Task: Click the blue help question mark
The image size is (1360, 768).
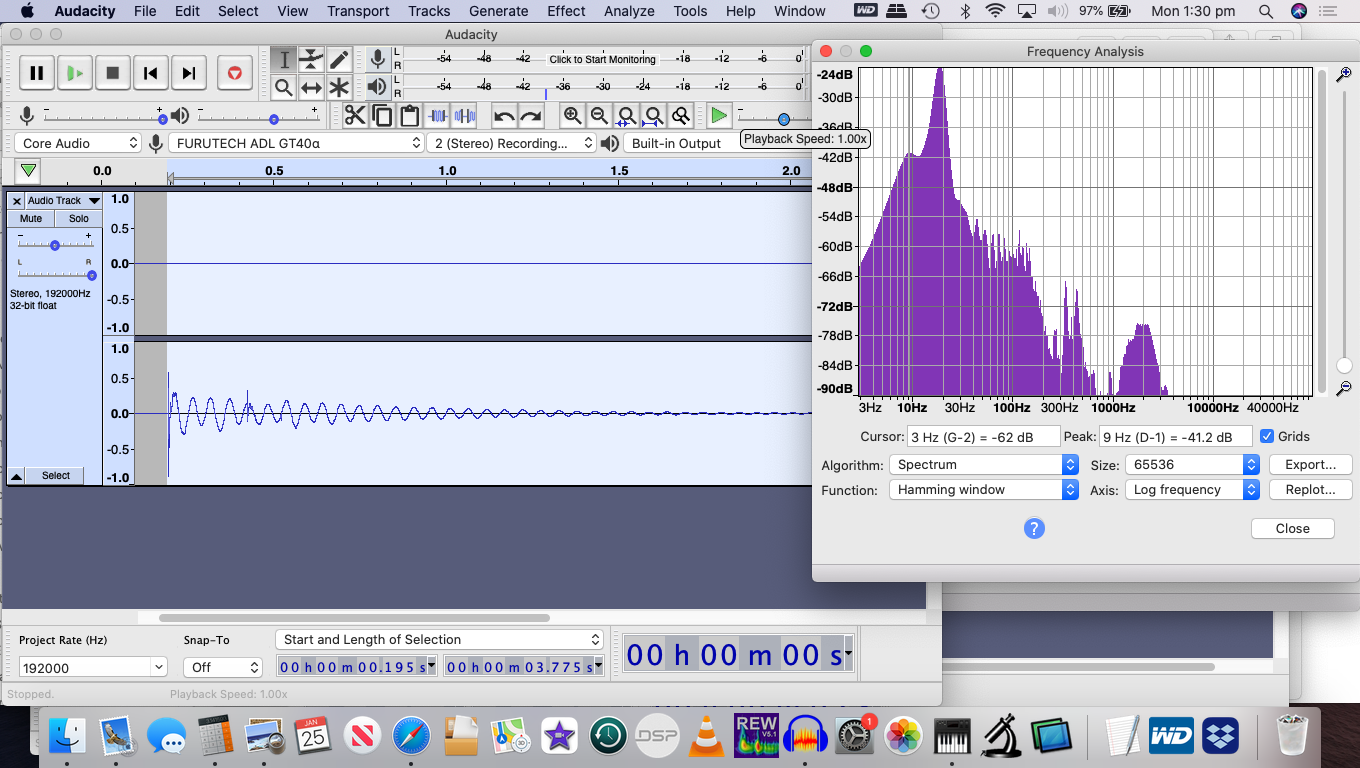Action: pos(1034,528)
